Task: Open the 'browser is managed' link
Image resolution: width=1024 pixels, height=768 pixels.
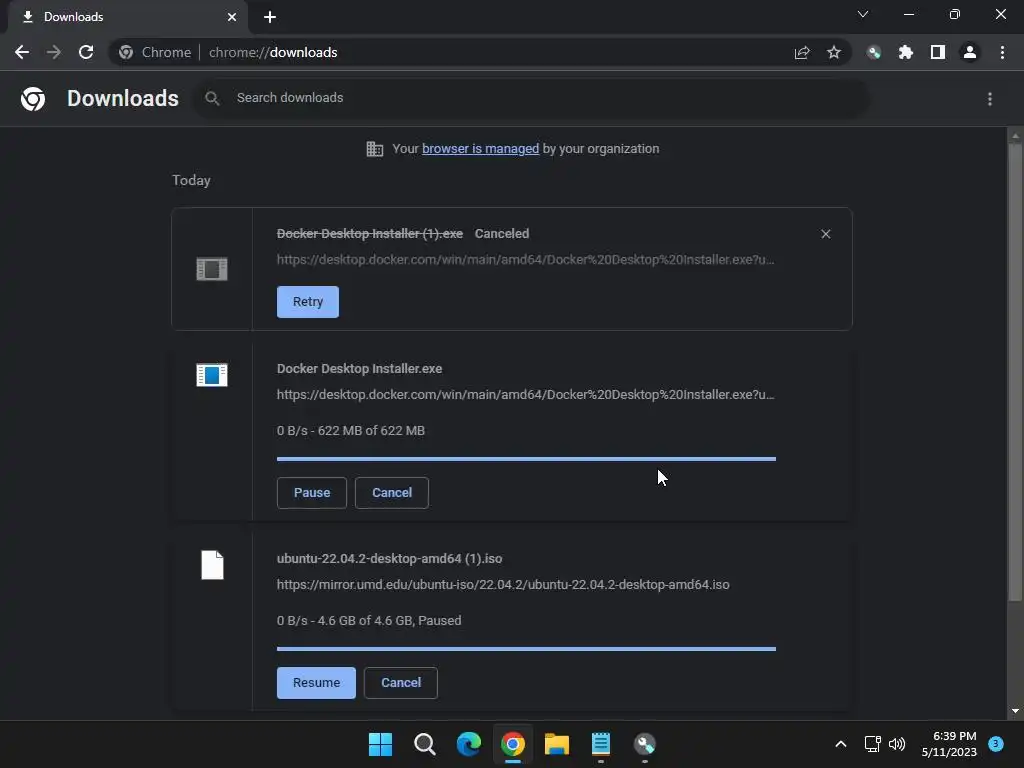Action: coord(481,149)
